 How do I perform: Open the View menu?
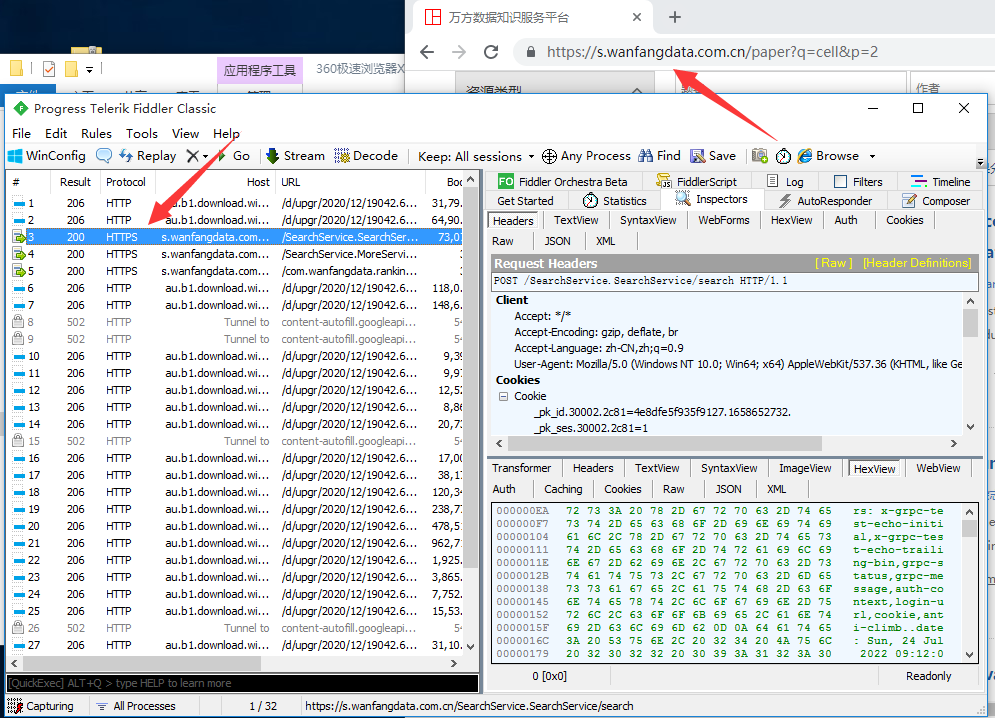(185, 133)
